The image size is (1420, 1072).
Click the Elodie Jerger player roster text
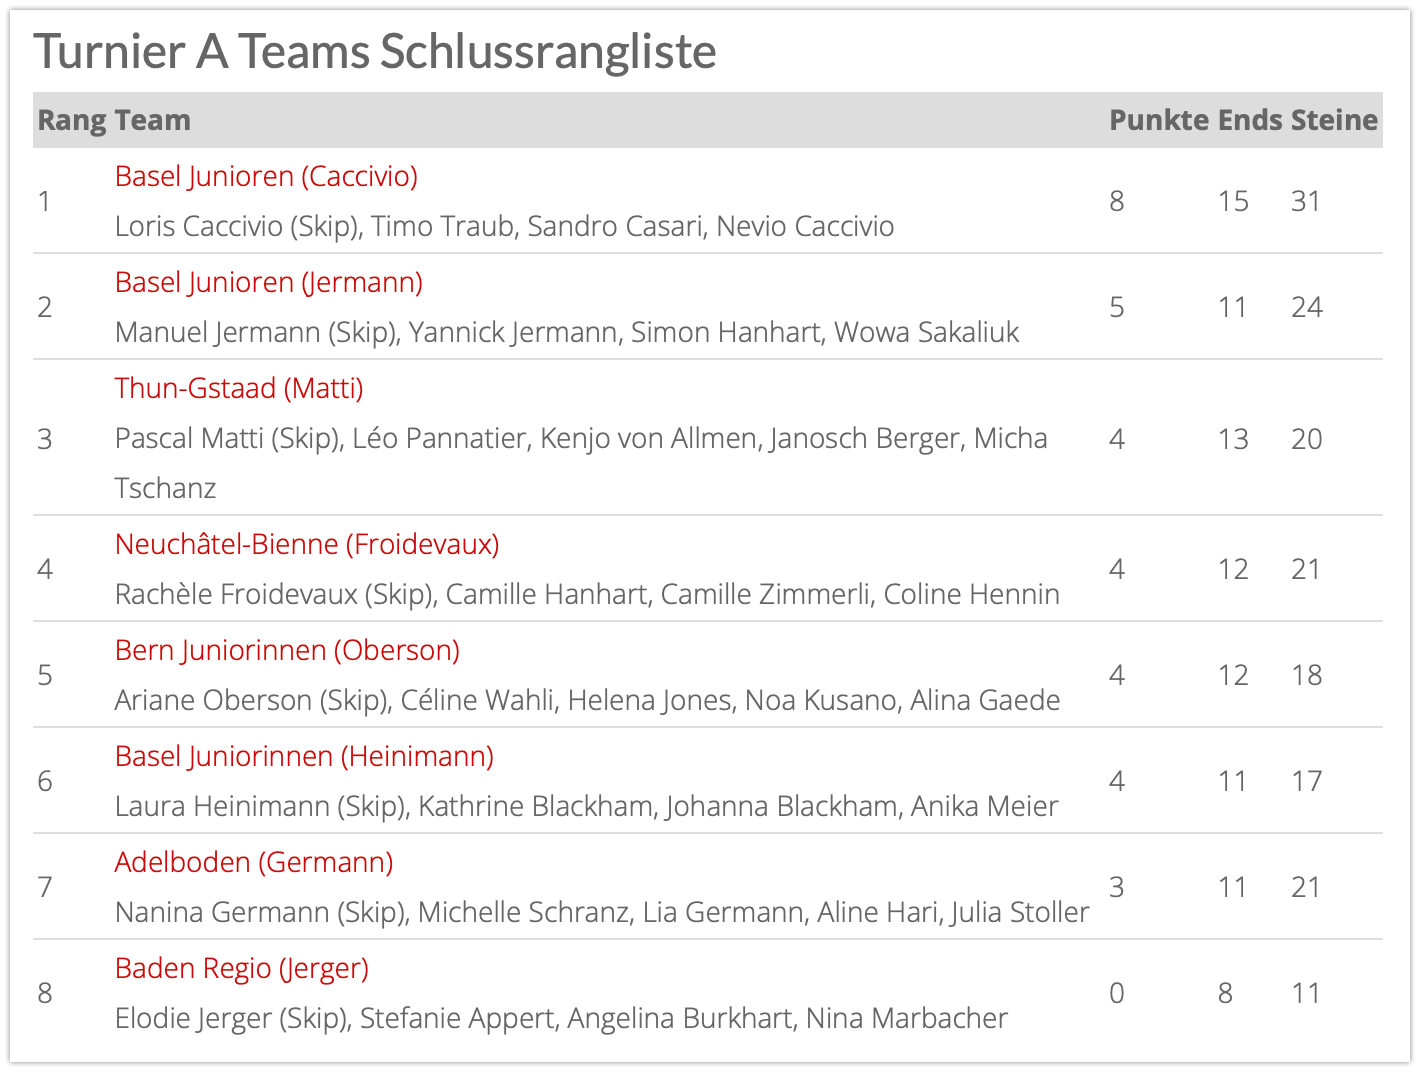pyautogui.click(x=560, y=1018)
